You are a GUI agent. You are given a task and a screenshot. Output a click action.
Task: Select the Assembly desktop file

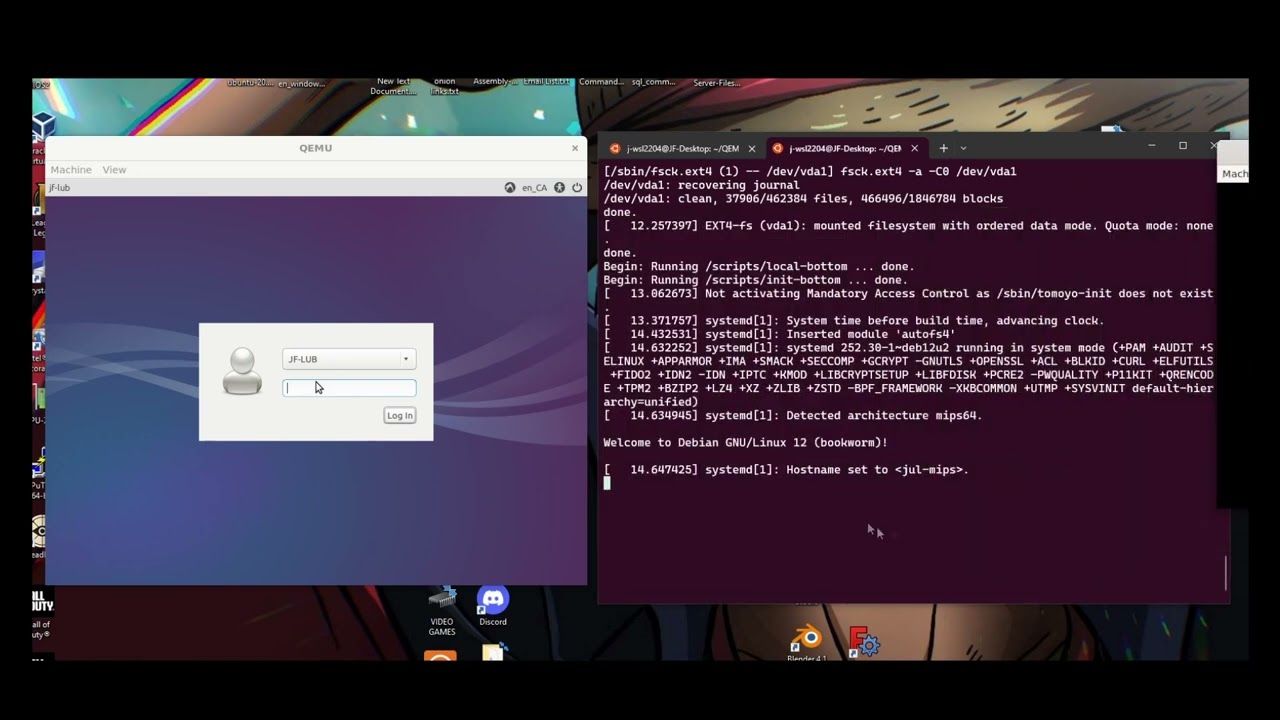click(x=495, y=82)
